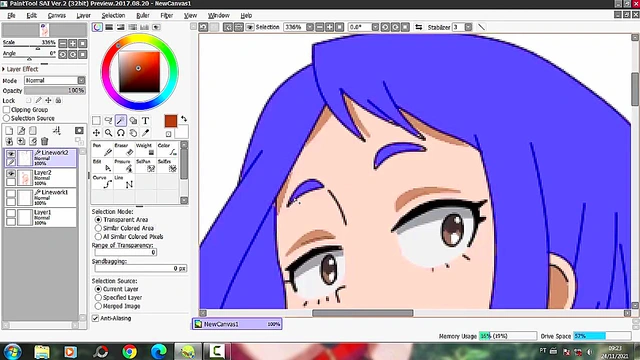The image size is (640, 360).
Task: Show the RGB slider panel
Action: (x=109, y=27)
